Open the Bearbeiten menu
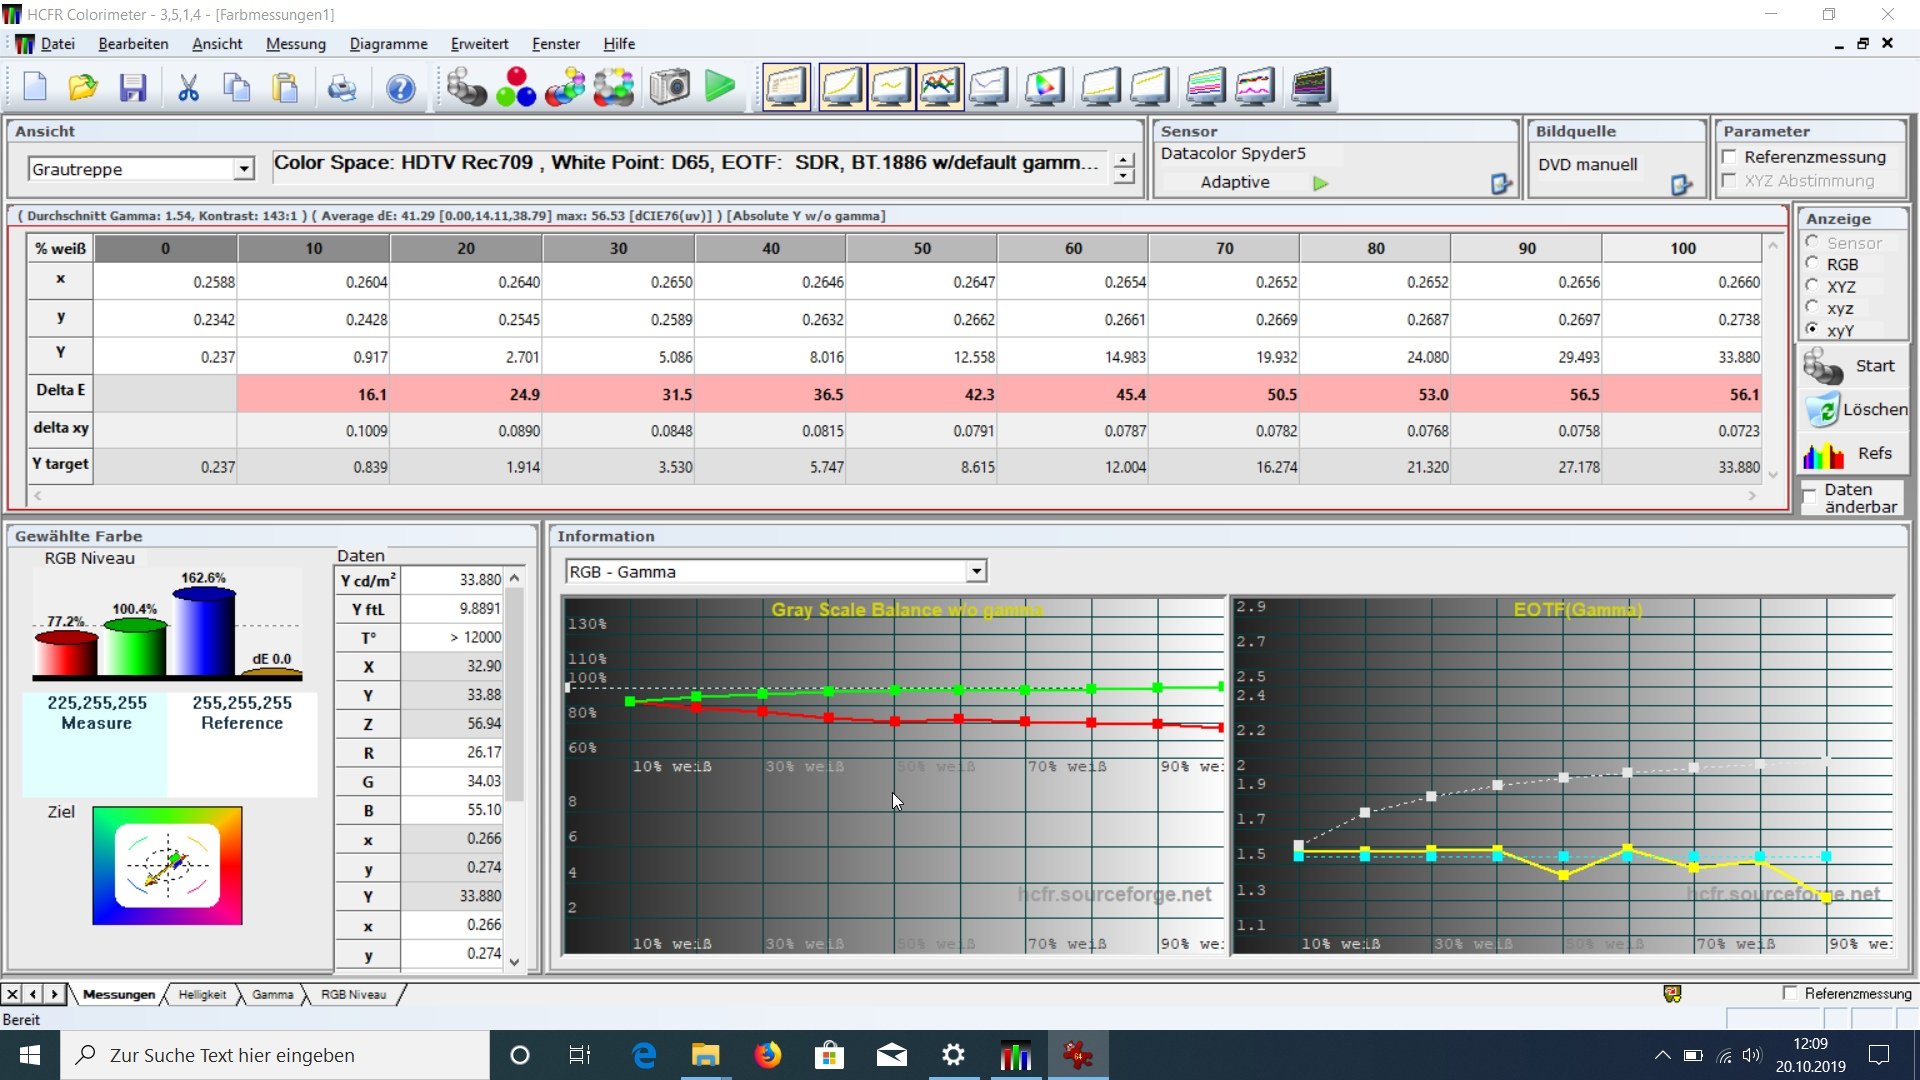The height and width of the screenshot is (1080, 1920). (x=133, y=44)
